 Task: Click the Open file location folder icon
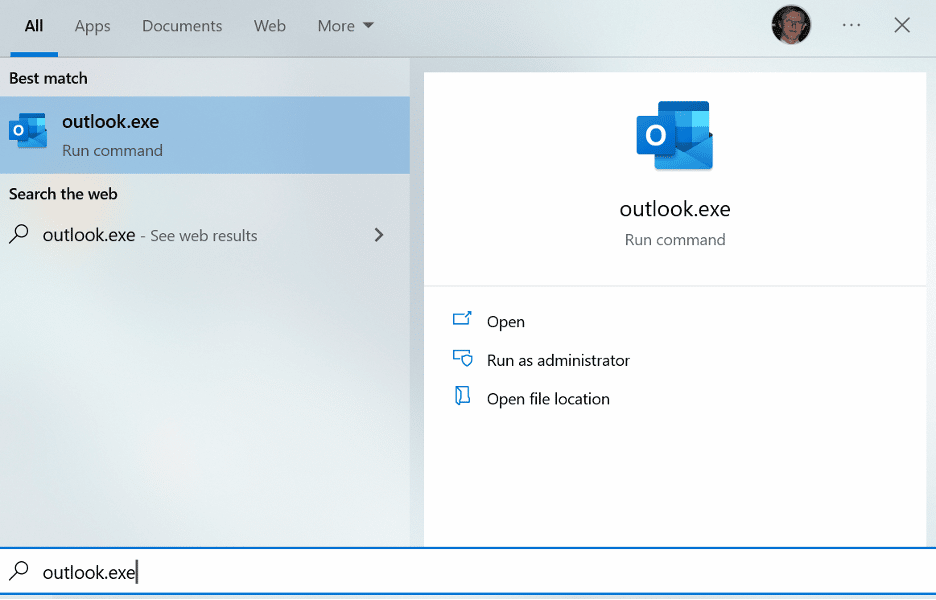(x=463, y=395)
